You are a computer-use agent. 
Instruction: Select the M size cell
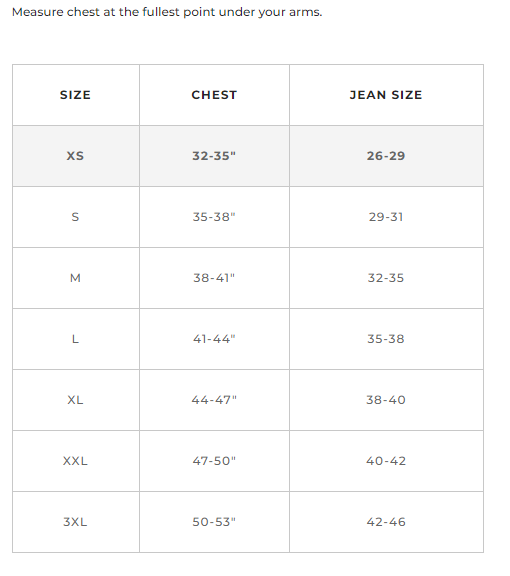point(75,278)
